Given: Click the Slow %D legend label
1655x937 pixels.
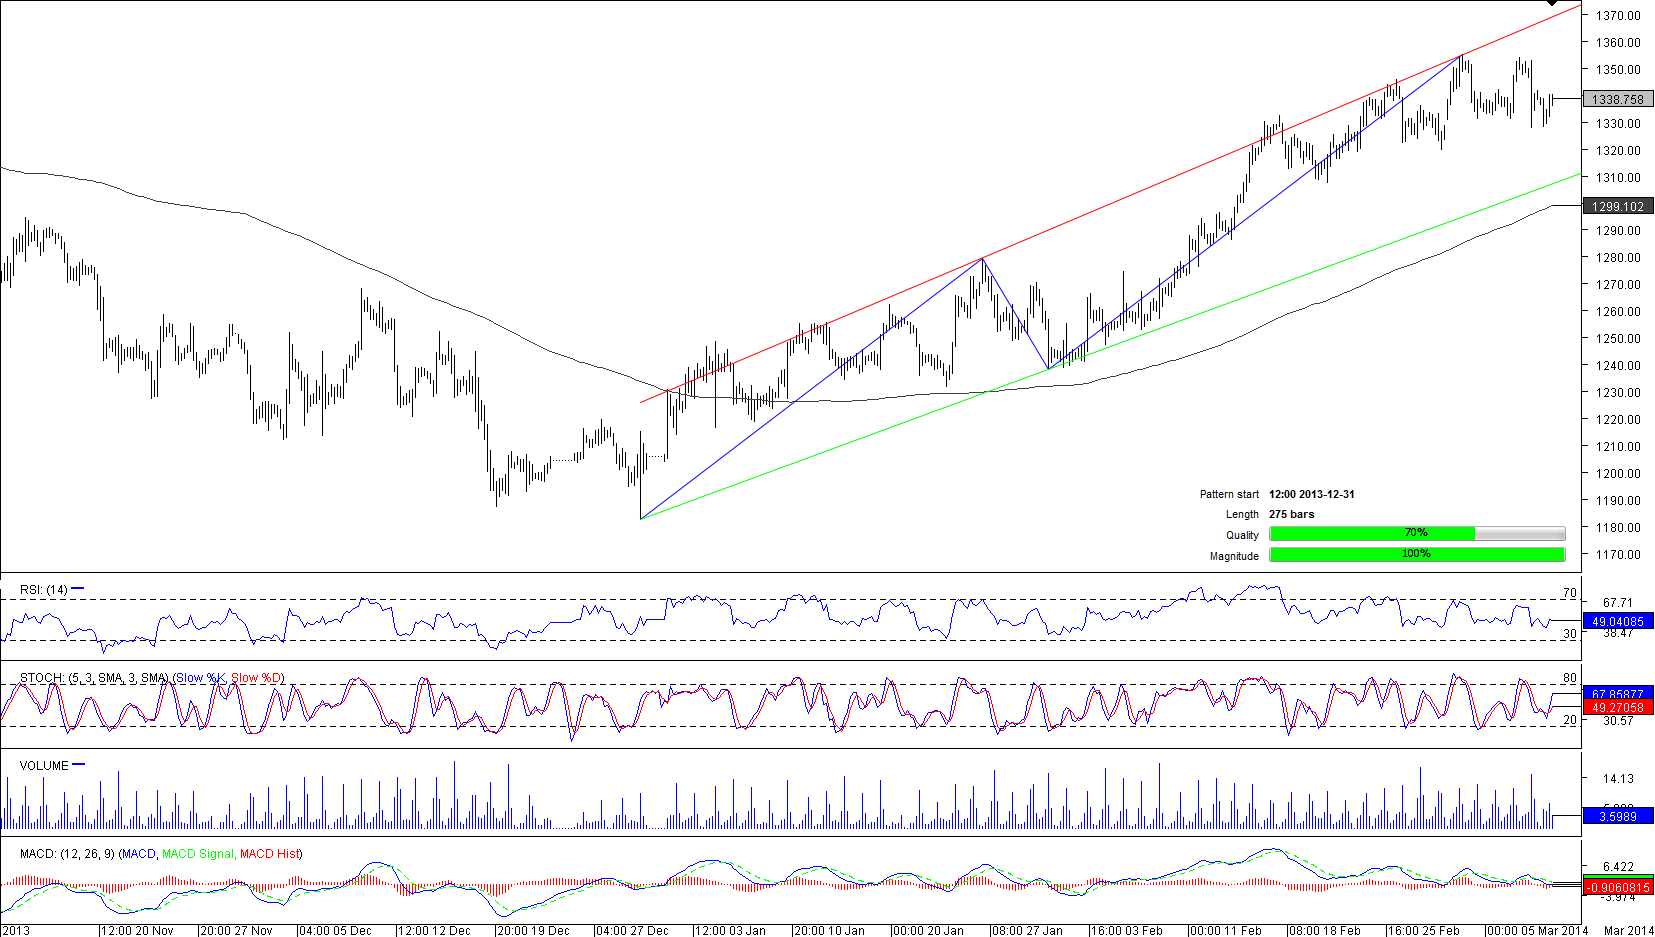Looking at the screenshot, I should [257, 678].
